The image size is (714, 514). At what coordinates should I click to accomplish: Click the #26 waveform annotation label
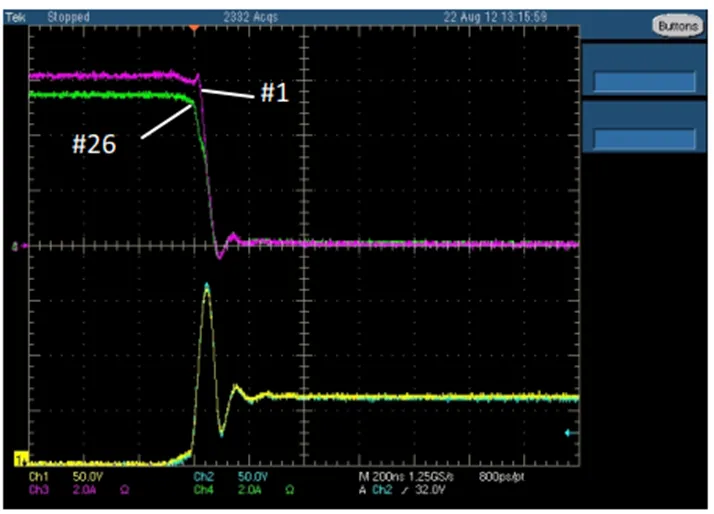point(93,144)
